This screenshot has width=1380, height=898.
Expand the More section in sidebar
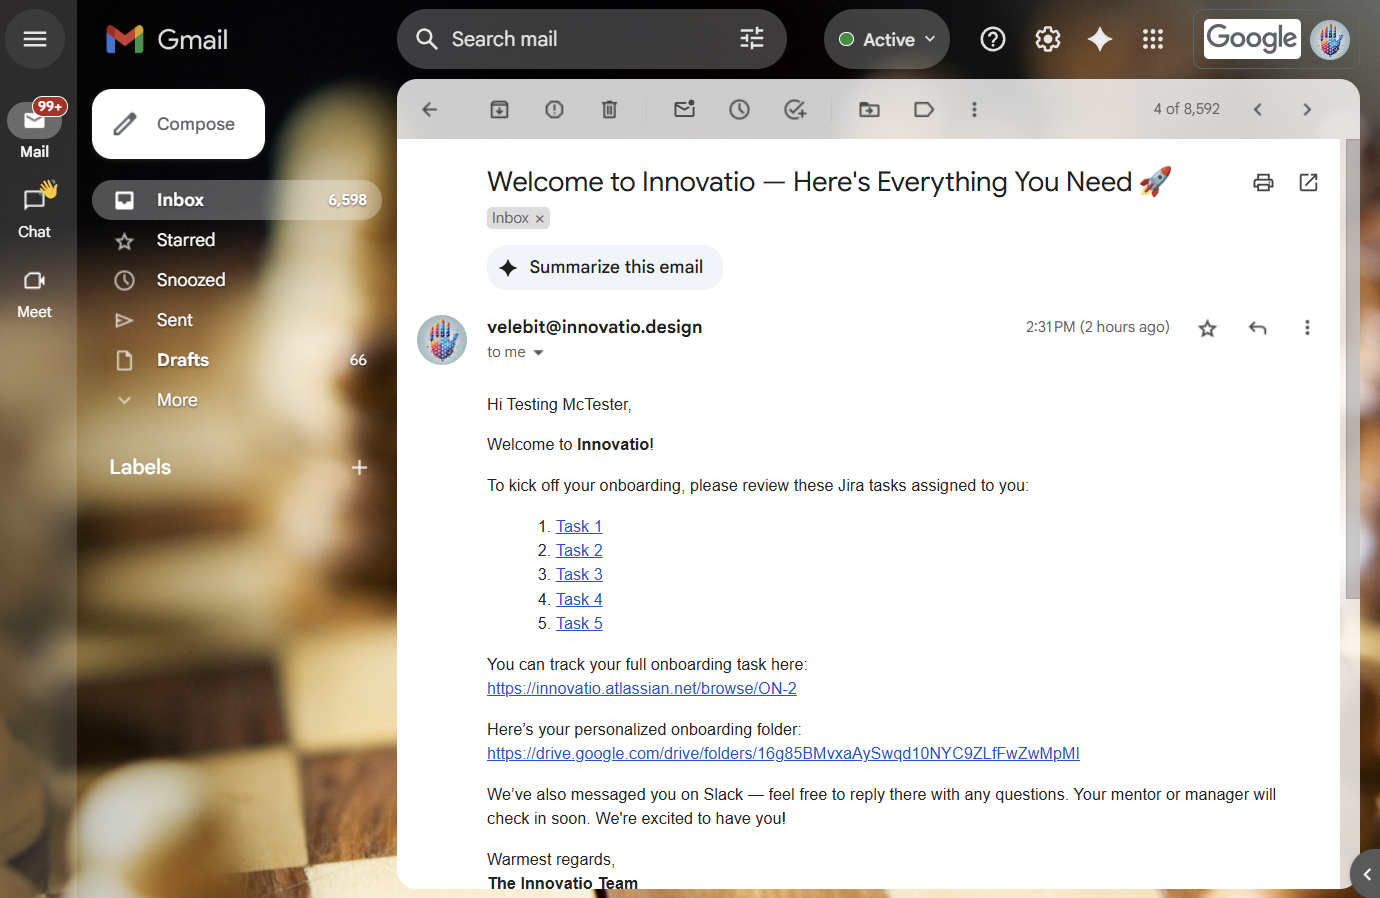click(177, 399)
